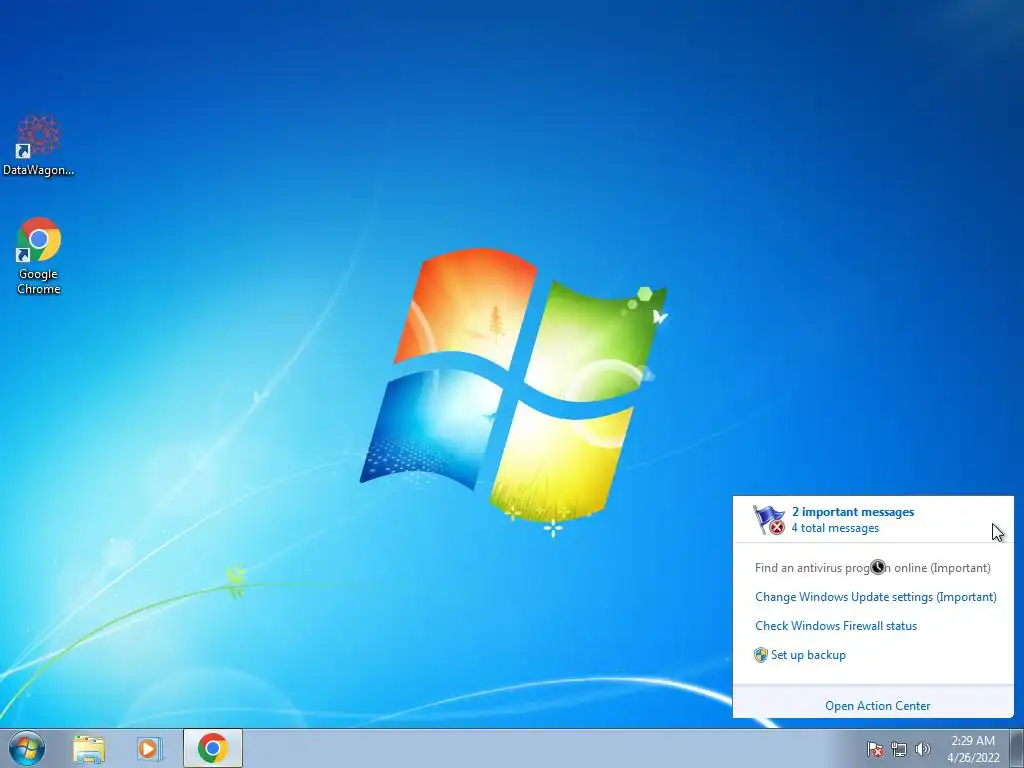This screenshot has height=768, width=1024.
Task: Open the 2 important messages link
Action: (x=853, y=512)
